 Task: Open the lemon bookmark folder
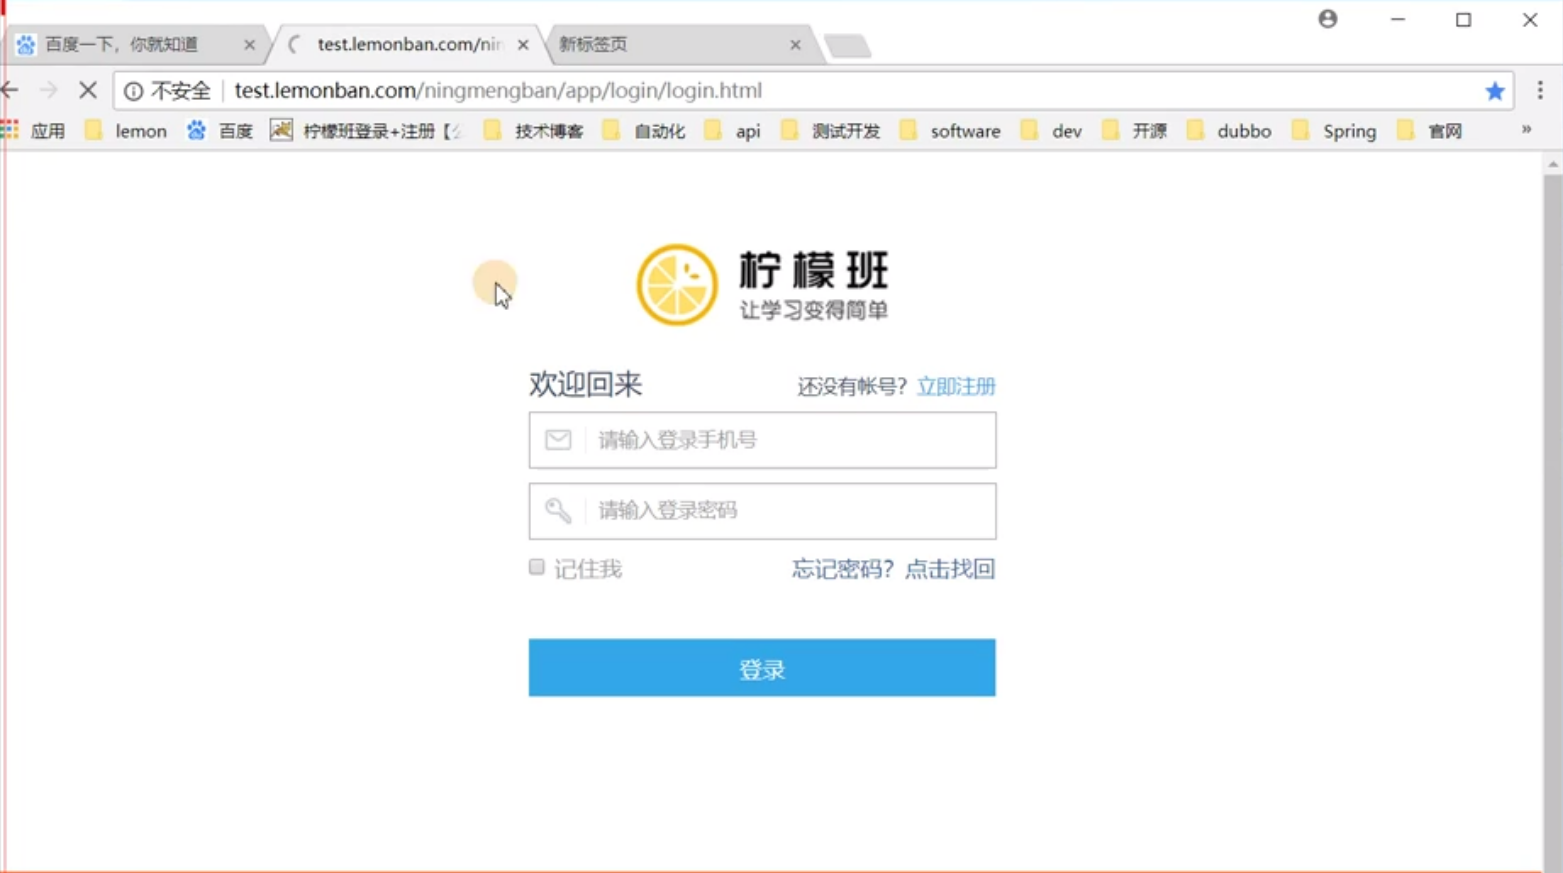126,131
